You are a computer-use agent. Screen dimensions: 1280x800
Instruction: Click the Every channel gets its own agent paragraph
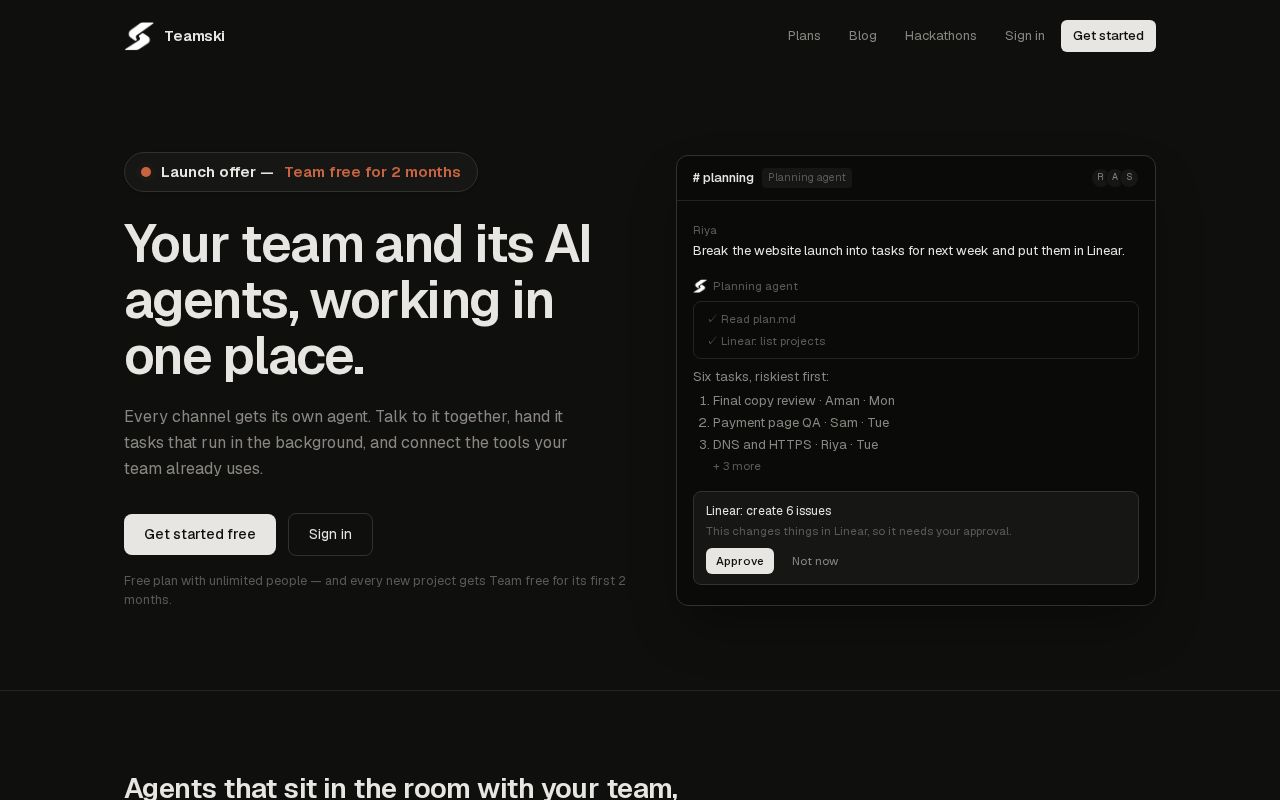(346, 442)
